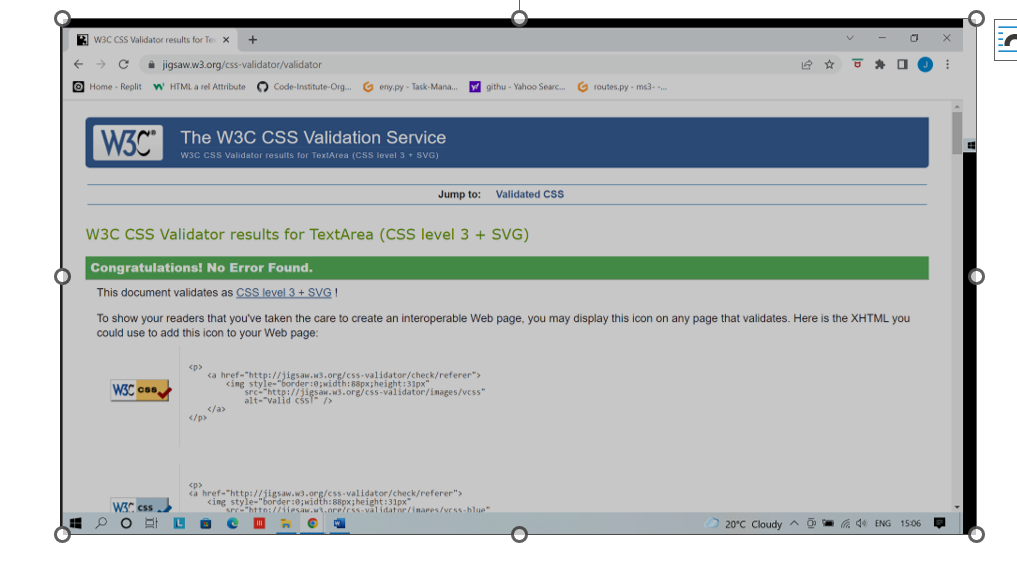Open the githu - Yahoo Search bookmark
The image size is (1017, 569).
coord(518,86)
